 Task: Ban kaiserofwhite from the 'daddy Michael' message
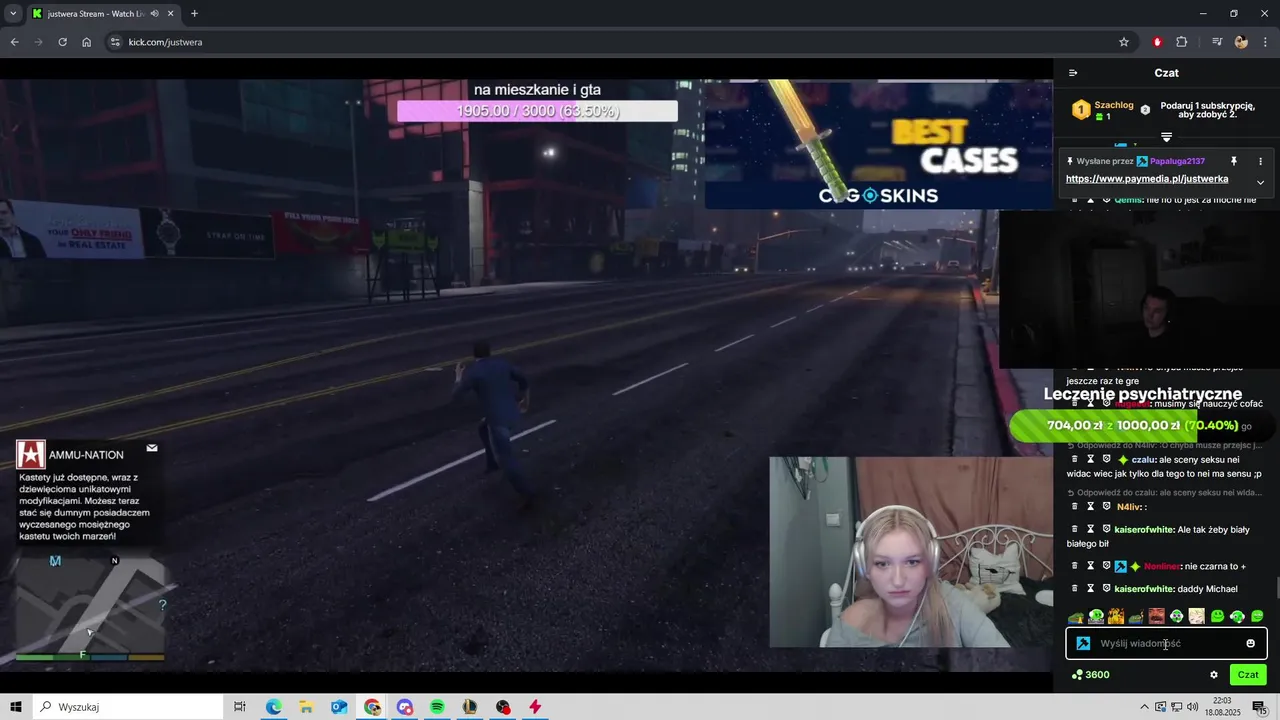click(1107, 589)
